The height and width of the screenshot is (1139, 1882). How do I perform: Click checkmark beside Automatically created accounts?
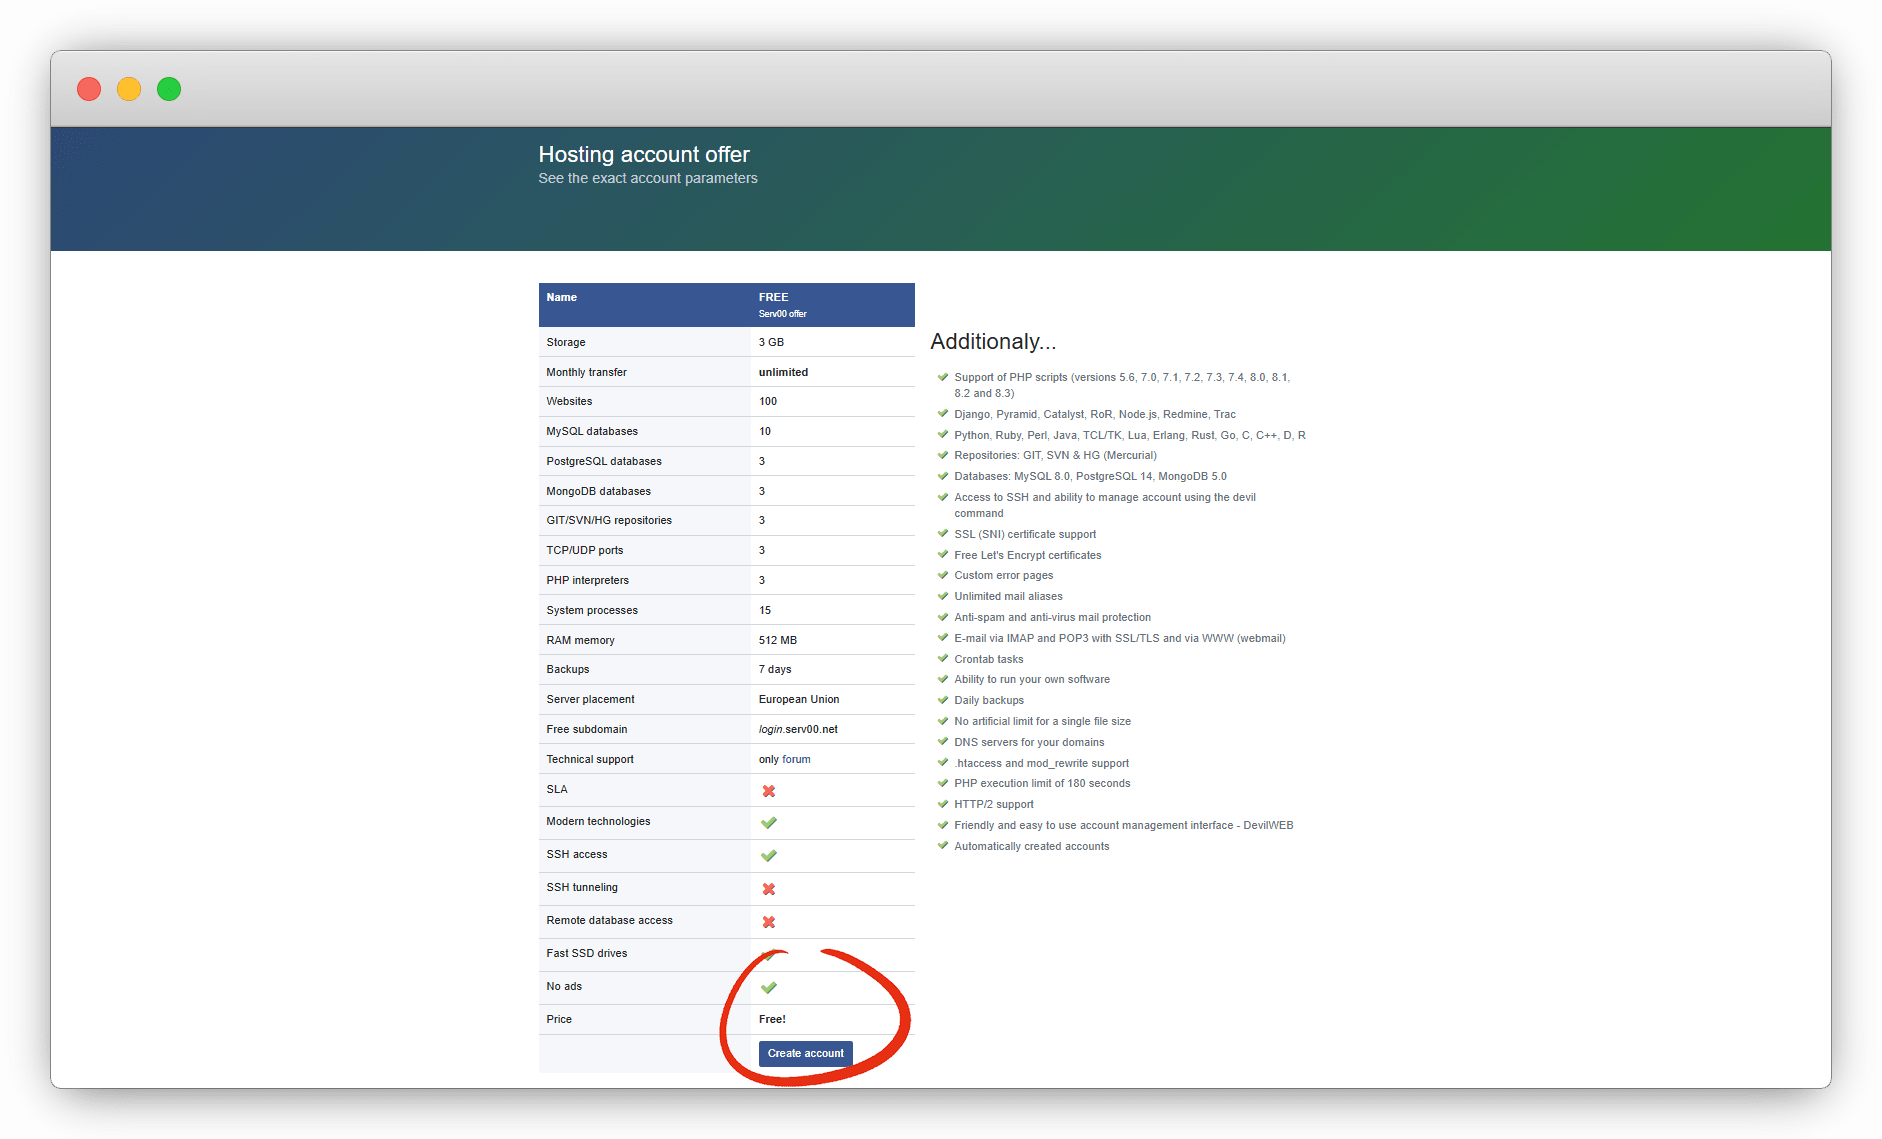coord(942,845)
